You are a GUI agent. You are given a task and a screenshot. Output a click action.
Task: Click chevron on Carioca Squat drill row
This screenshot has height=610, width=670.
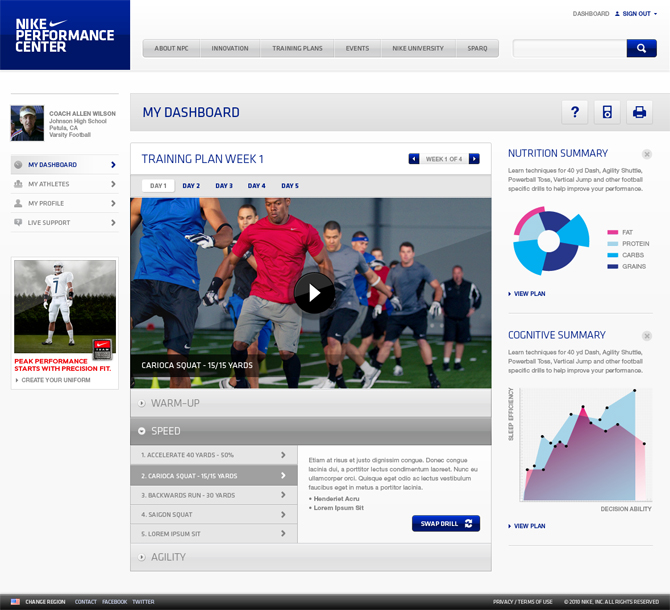point(283,475)
